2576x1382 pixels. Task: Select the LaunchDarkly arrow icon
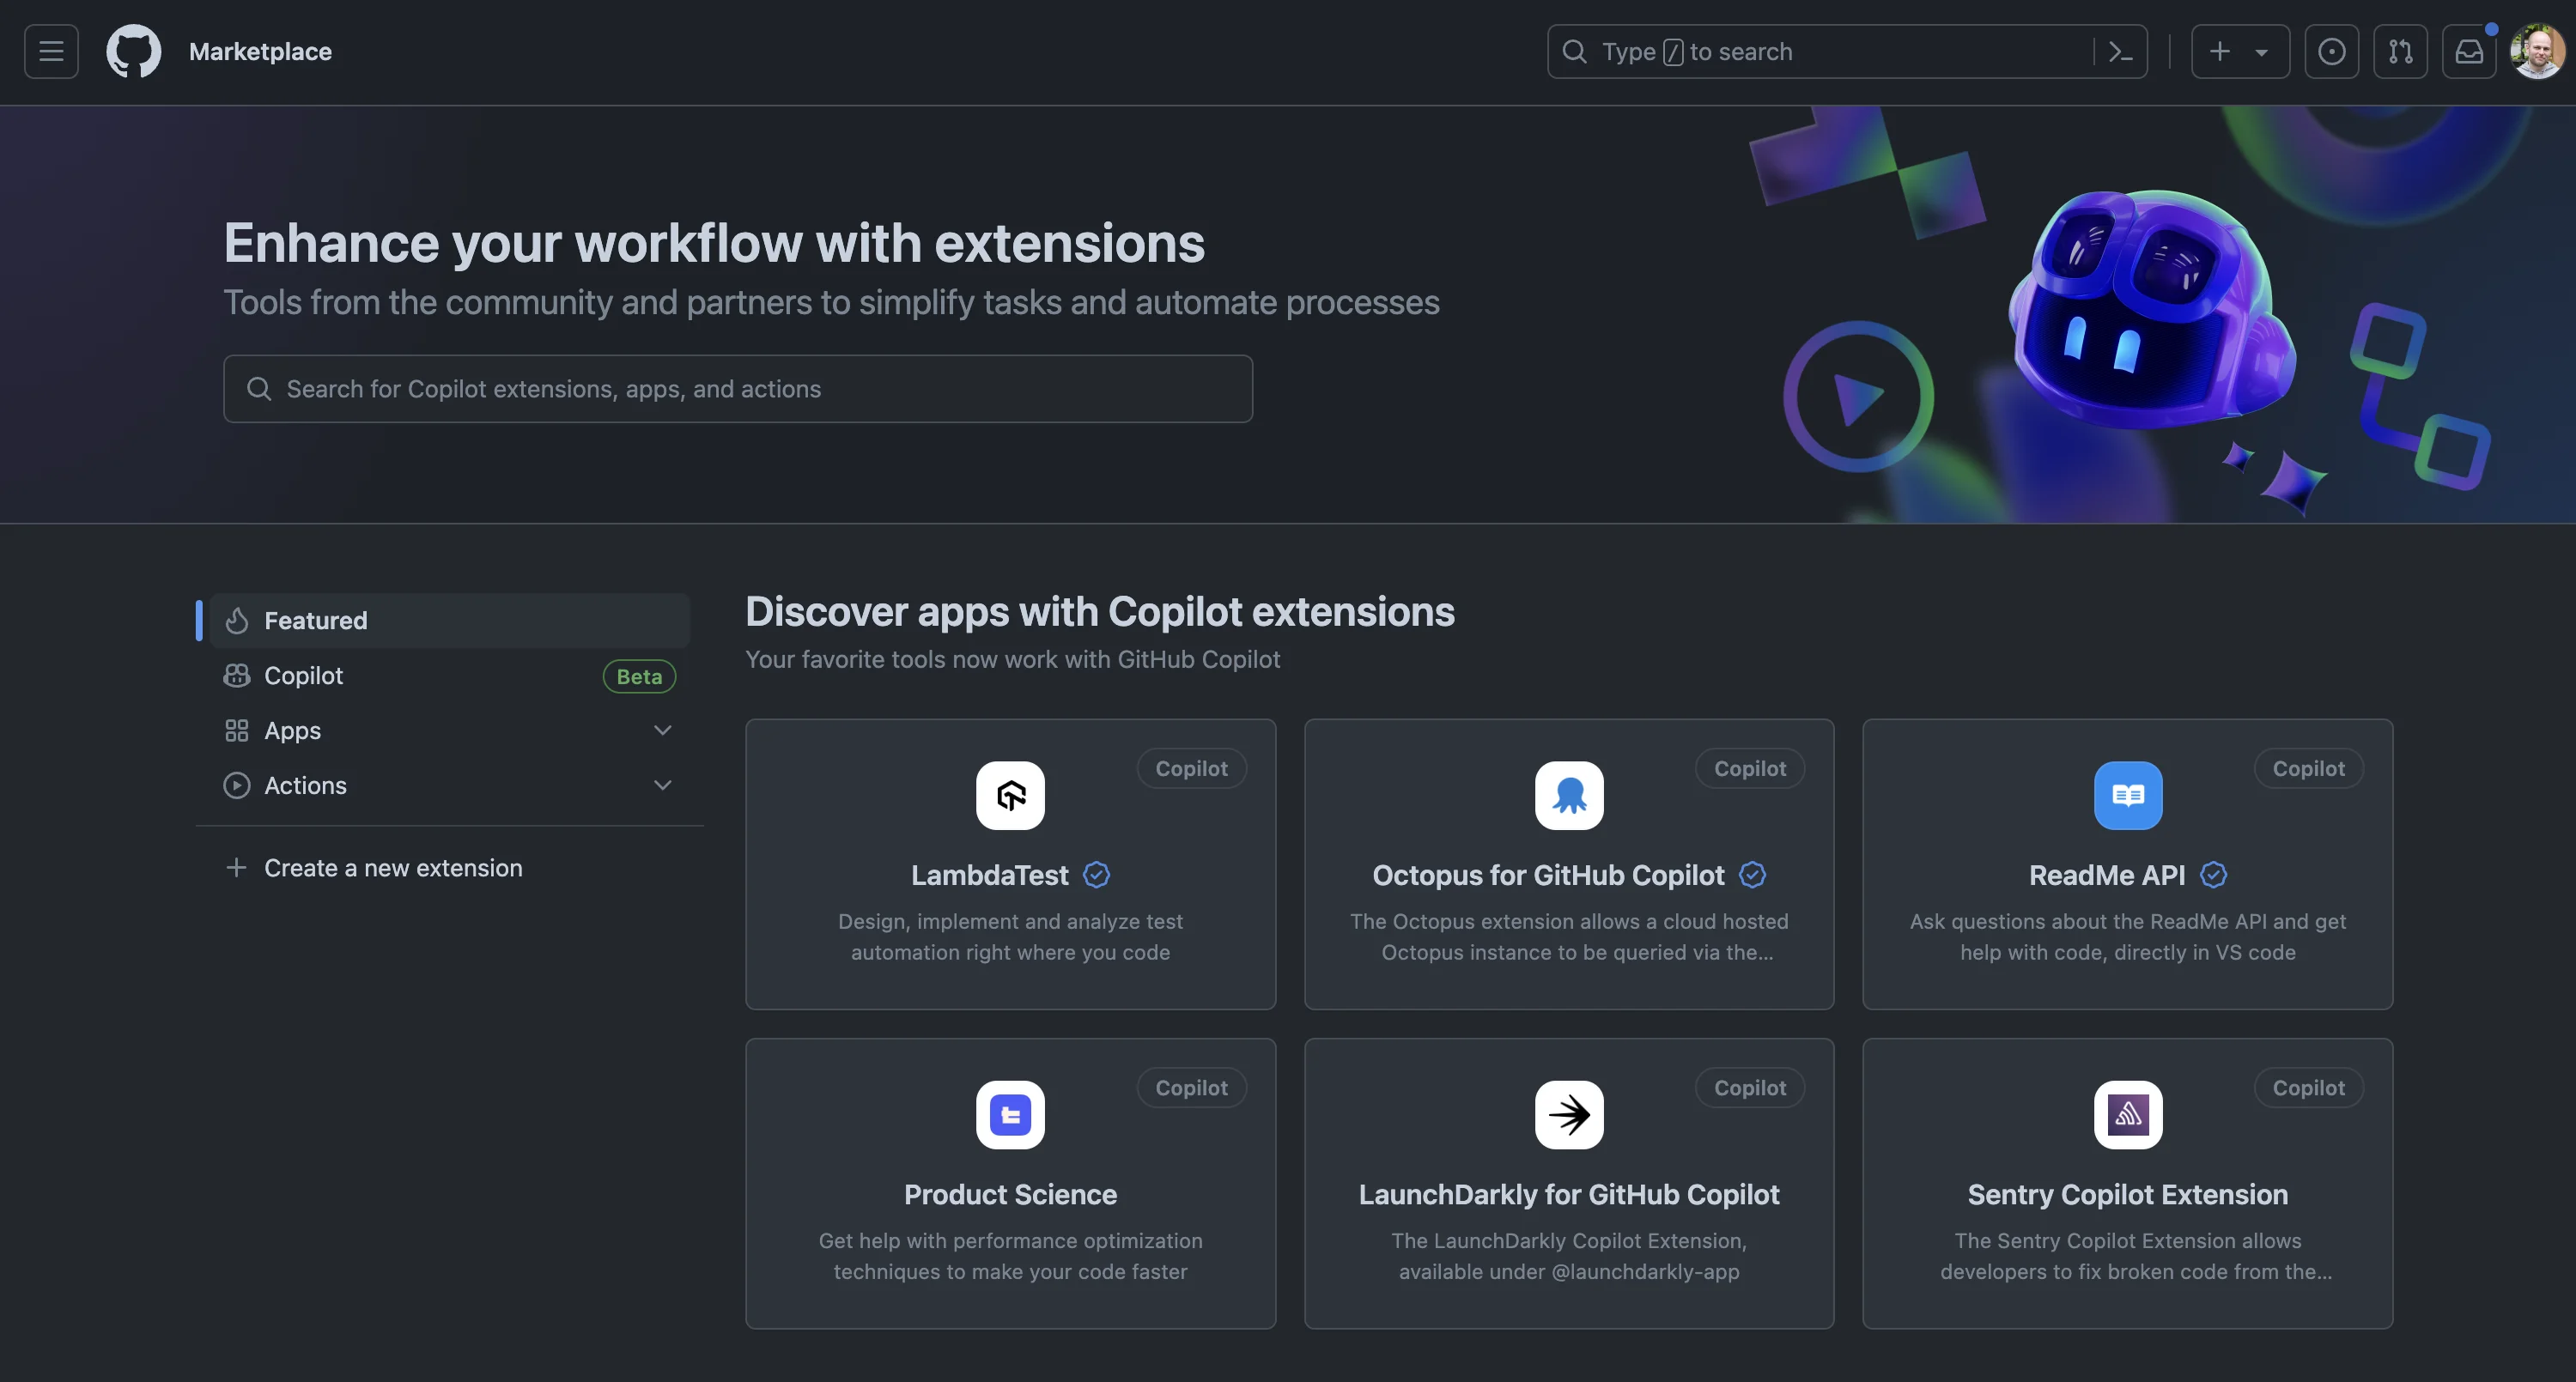tap(1569, 1115)
